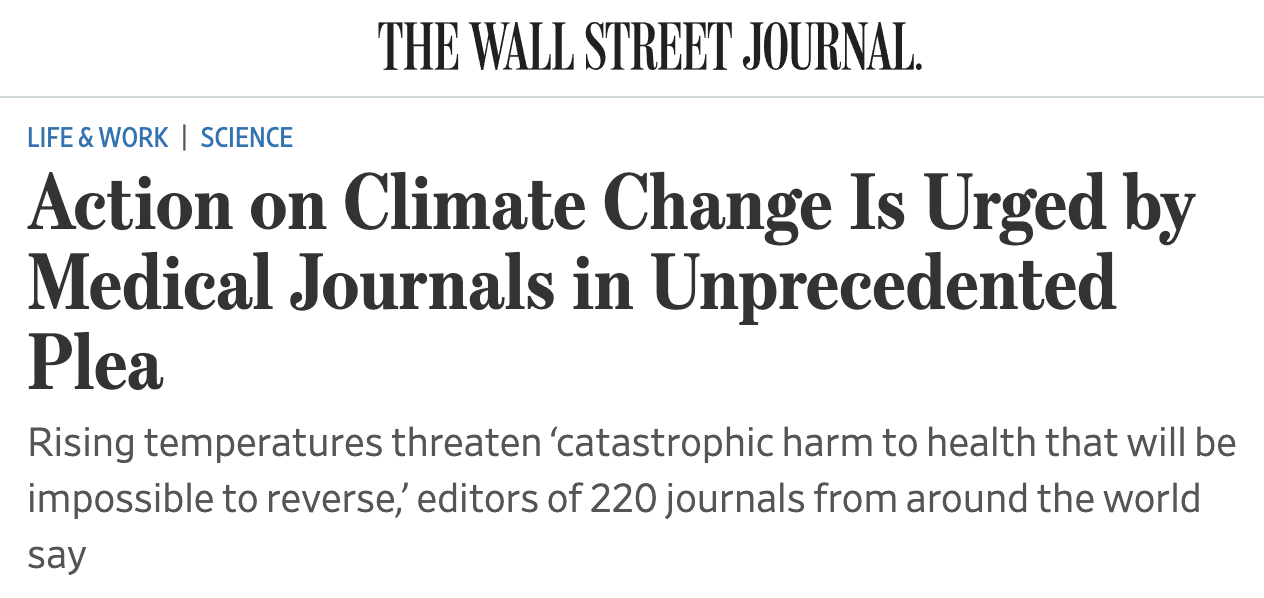
Task: Click the word 'Action' in the headline
Action: pos(131,204)
